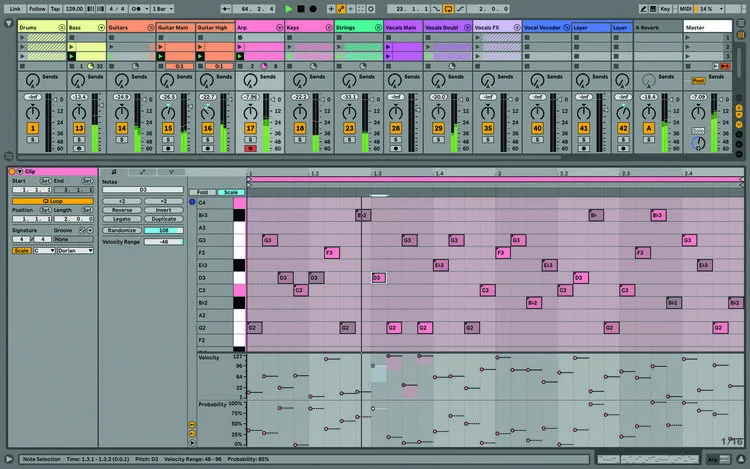The height and width of the screenshot is (469, 750).
Task: Start playback with the green Play button
Action: (x=288, y=9)
